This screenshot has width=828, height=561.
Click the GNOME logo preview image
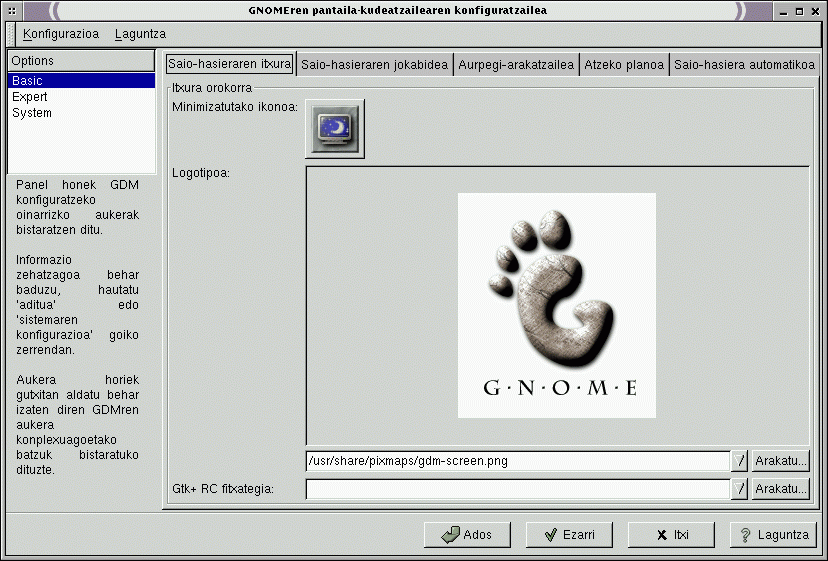557,305
